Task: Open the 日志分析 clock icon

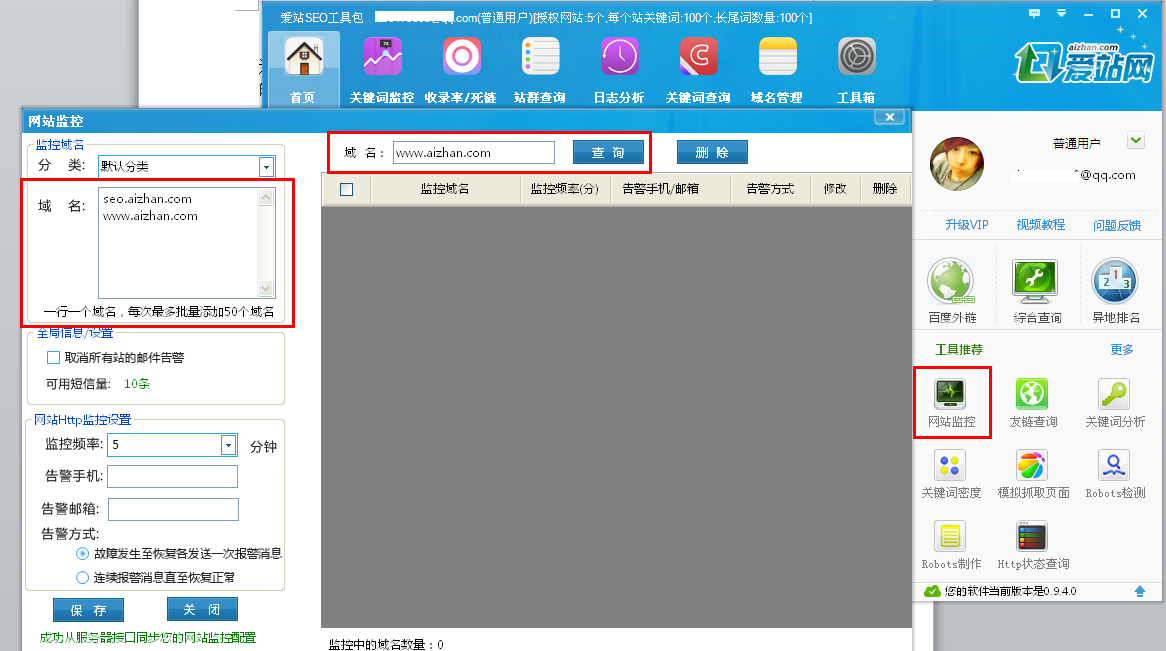Action: 619,57
